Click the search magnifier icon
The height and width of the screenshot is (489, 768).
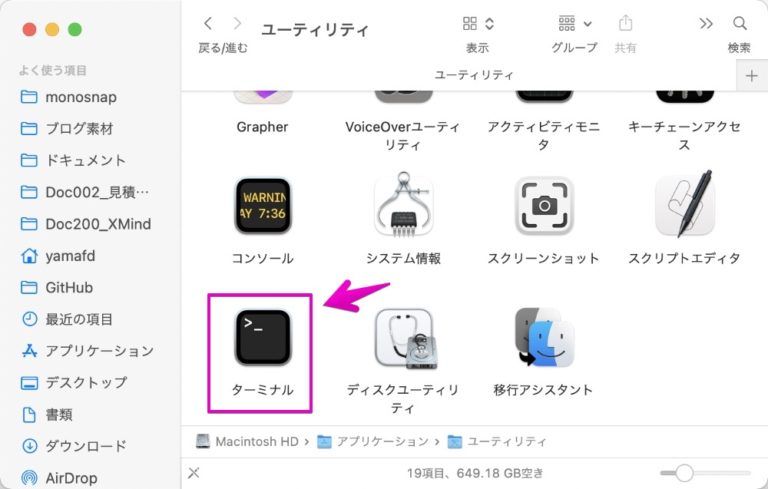[x=740, y=23]
